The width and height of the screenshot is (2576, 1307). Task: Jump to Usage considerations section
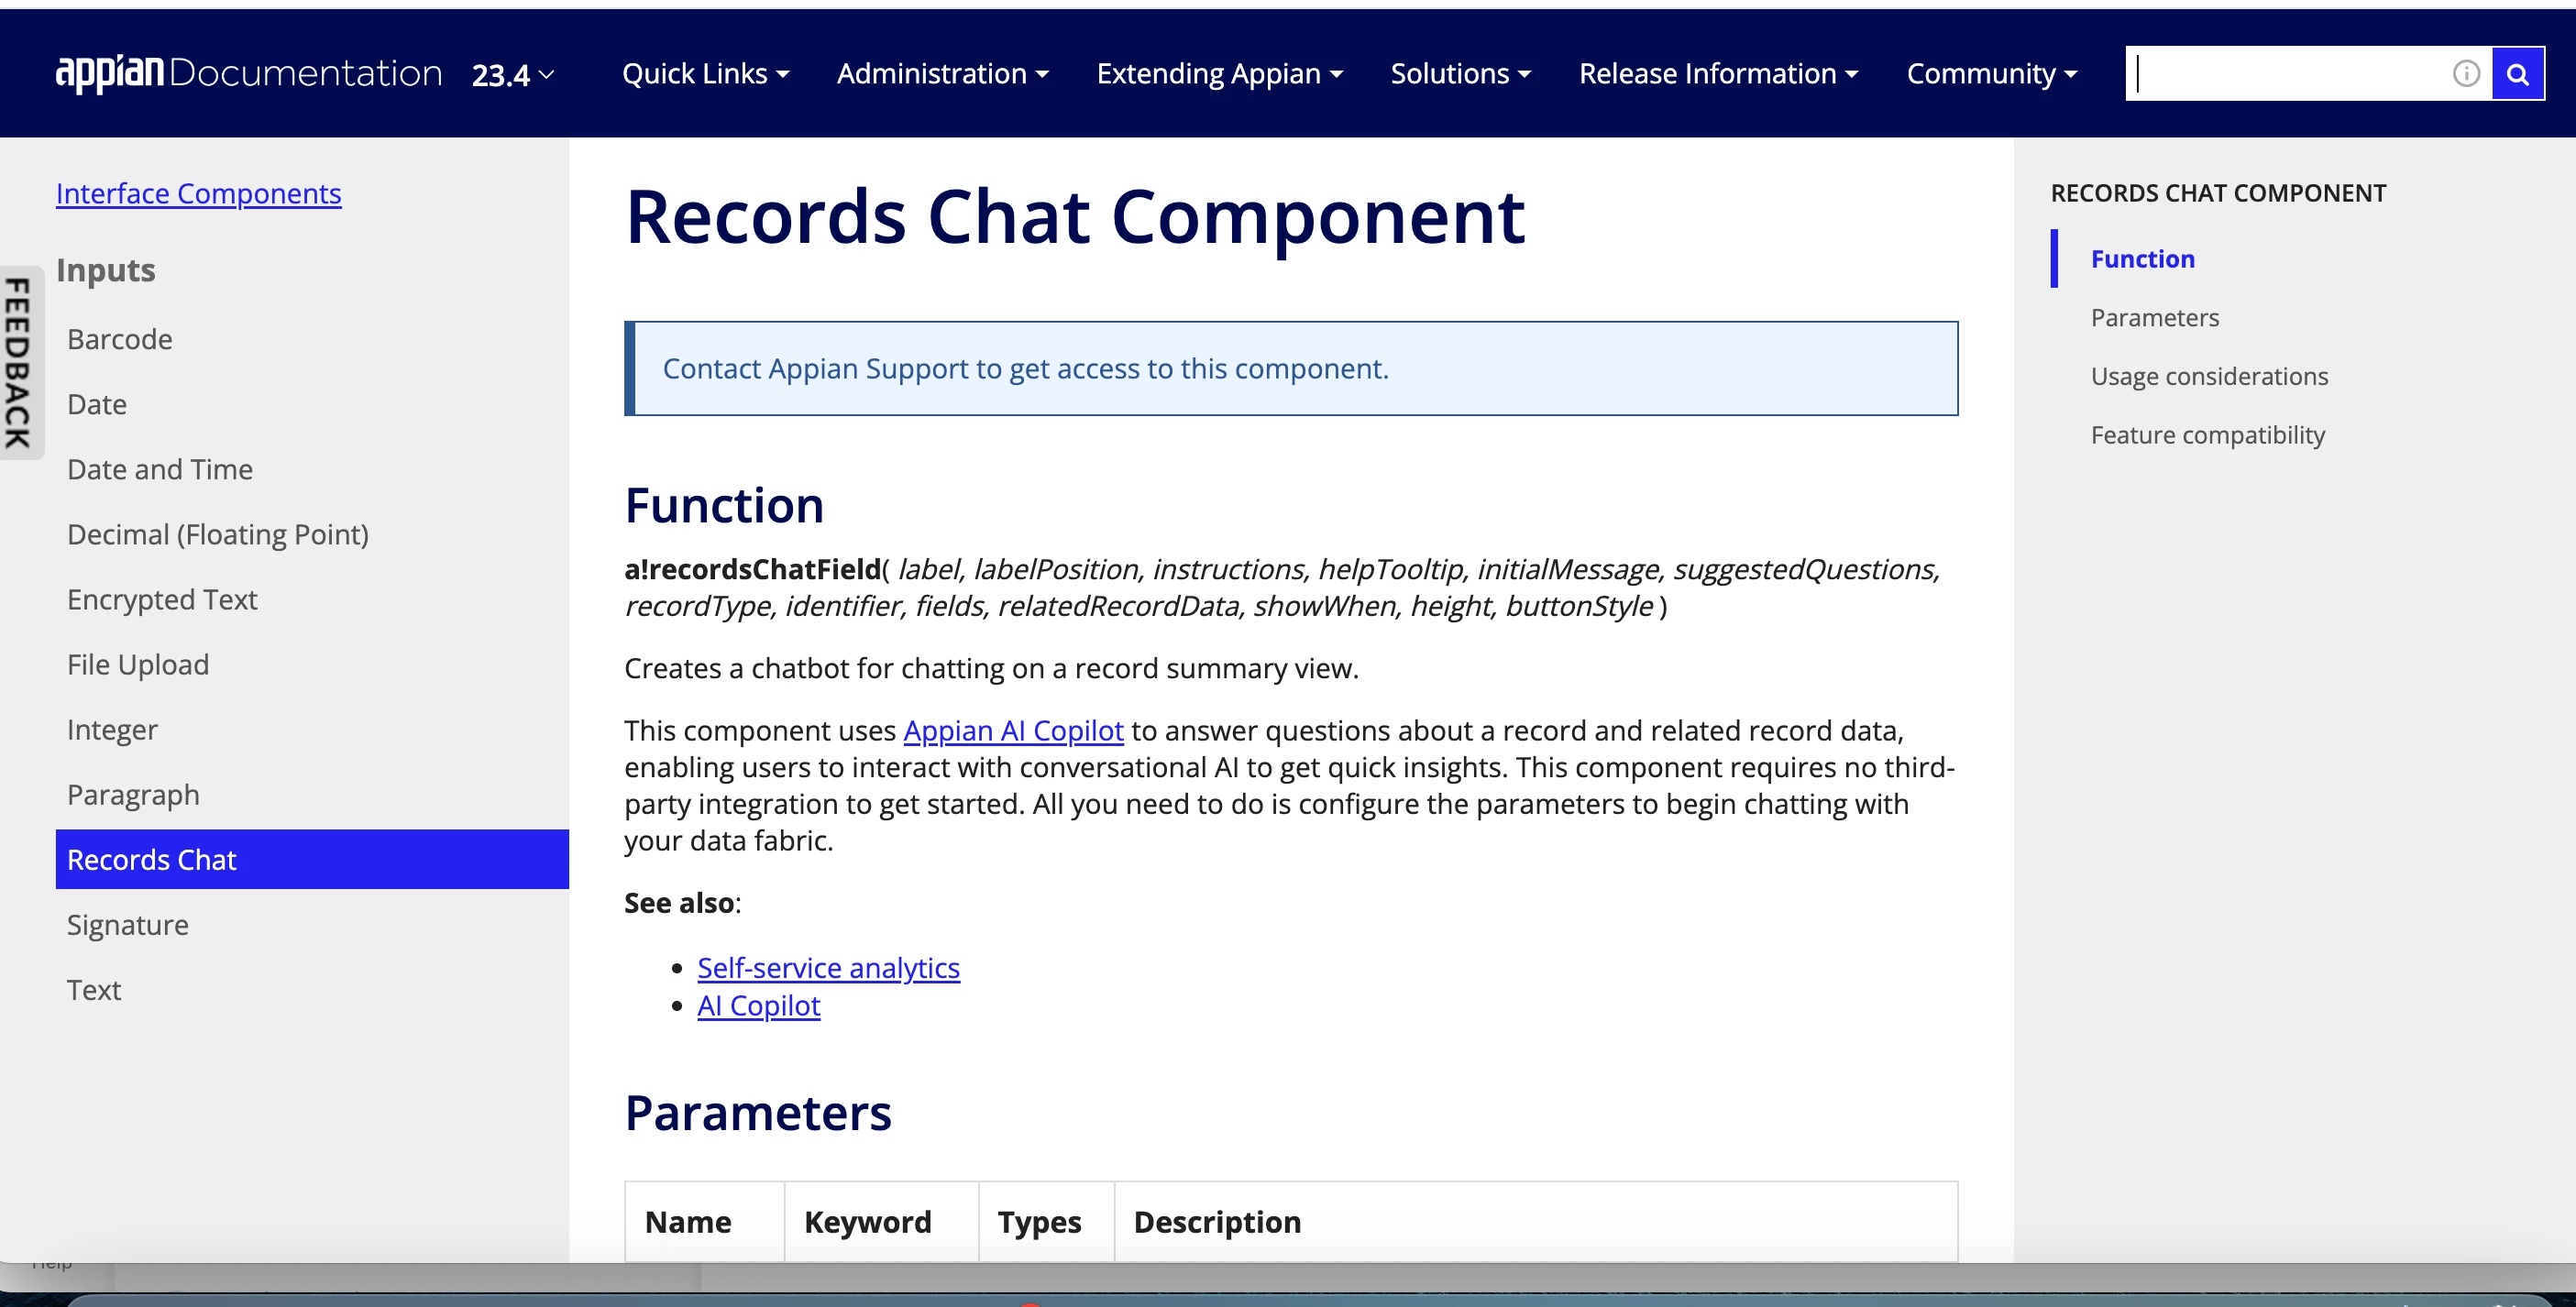click(x=2209, y=376)
